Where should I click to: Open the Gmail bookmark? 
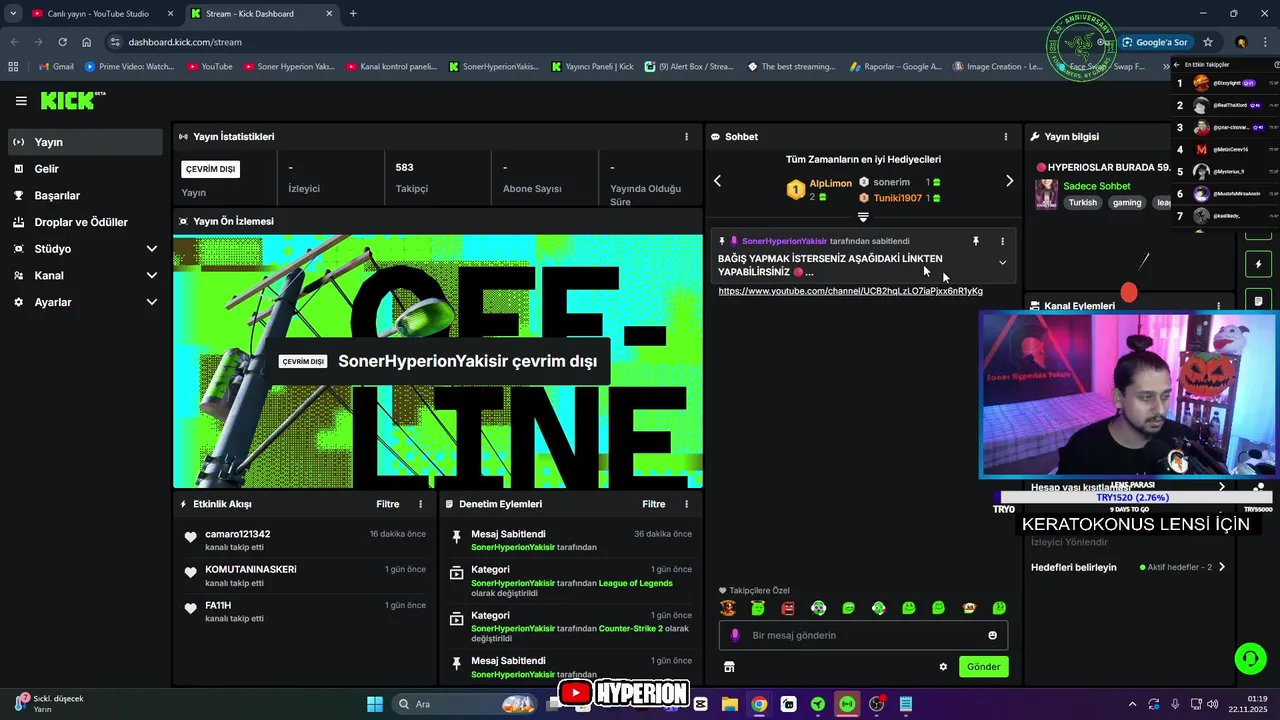point(56,67)
